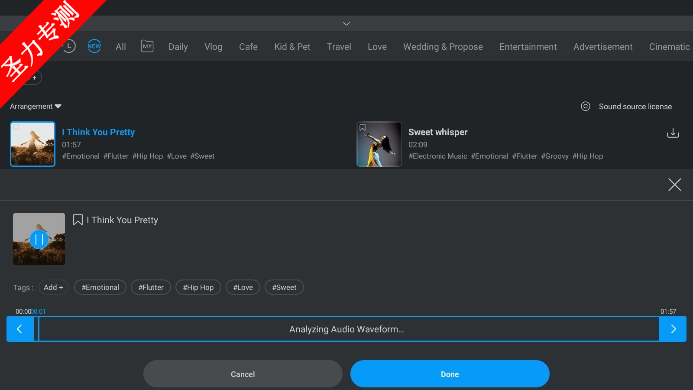Open the All category tab
Screen dimensions: 693x390
121,47
